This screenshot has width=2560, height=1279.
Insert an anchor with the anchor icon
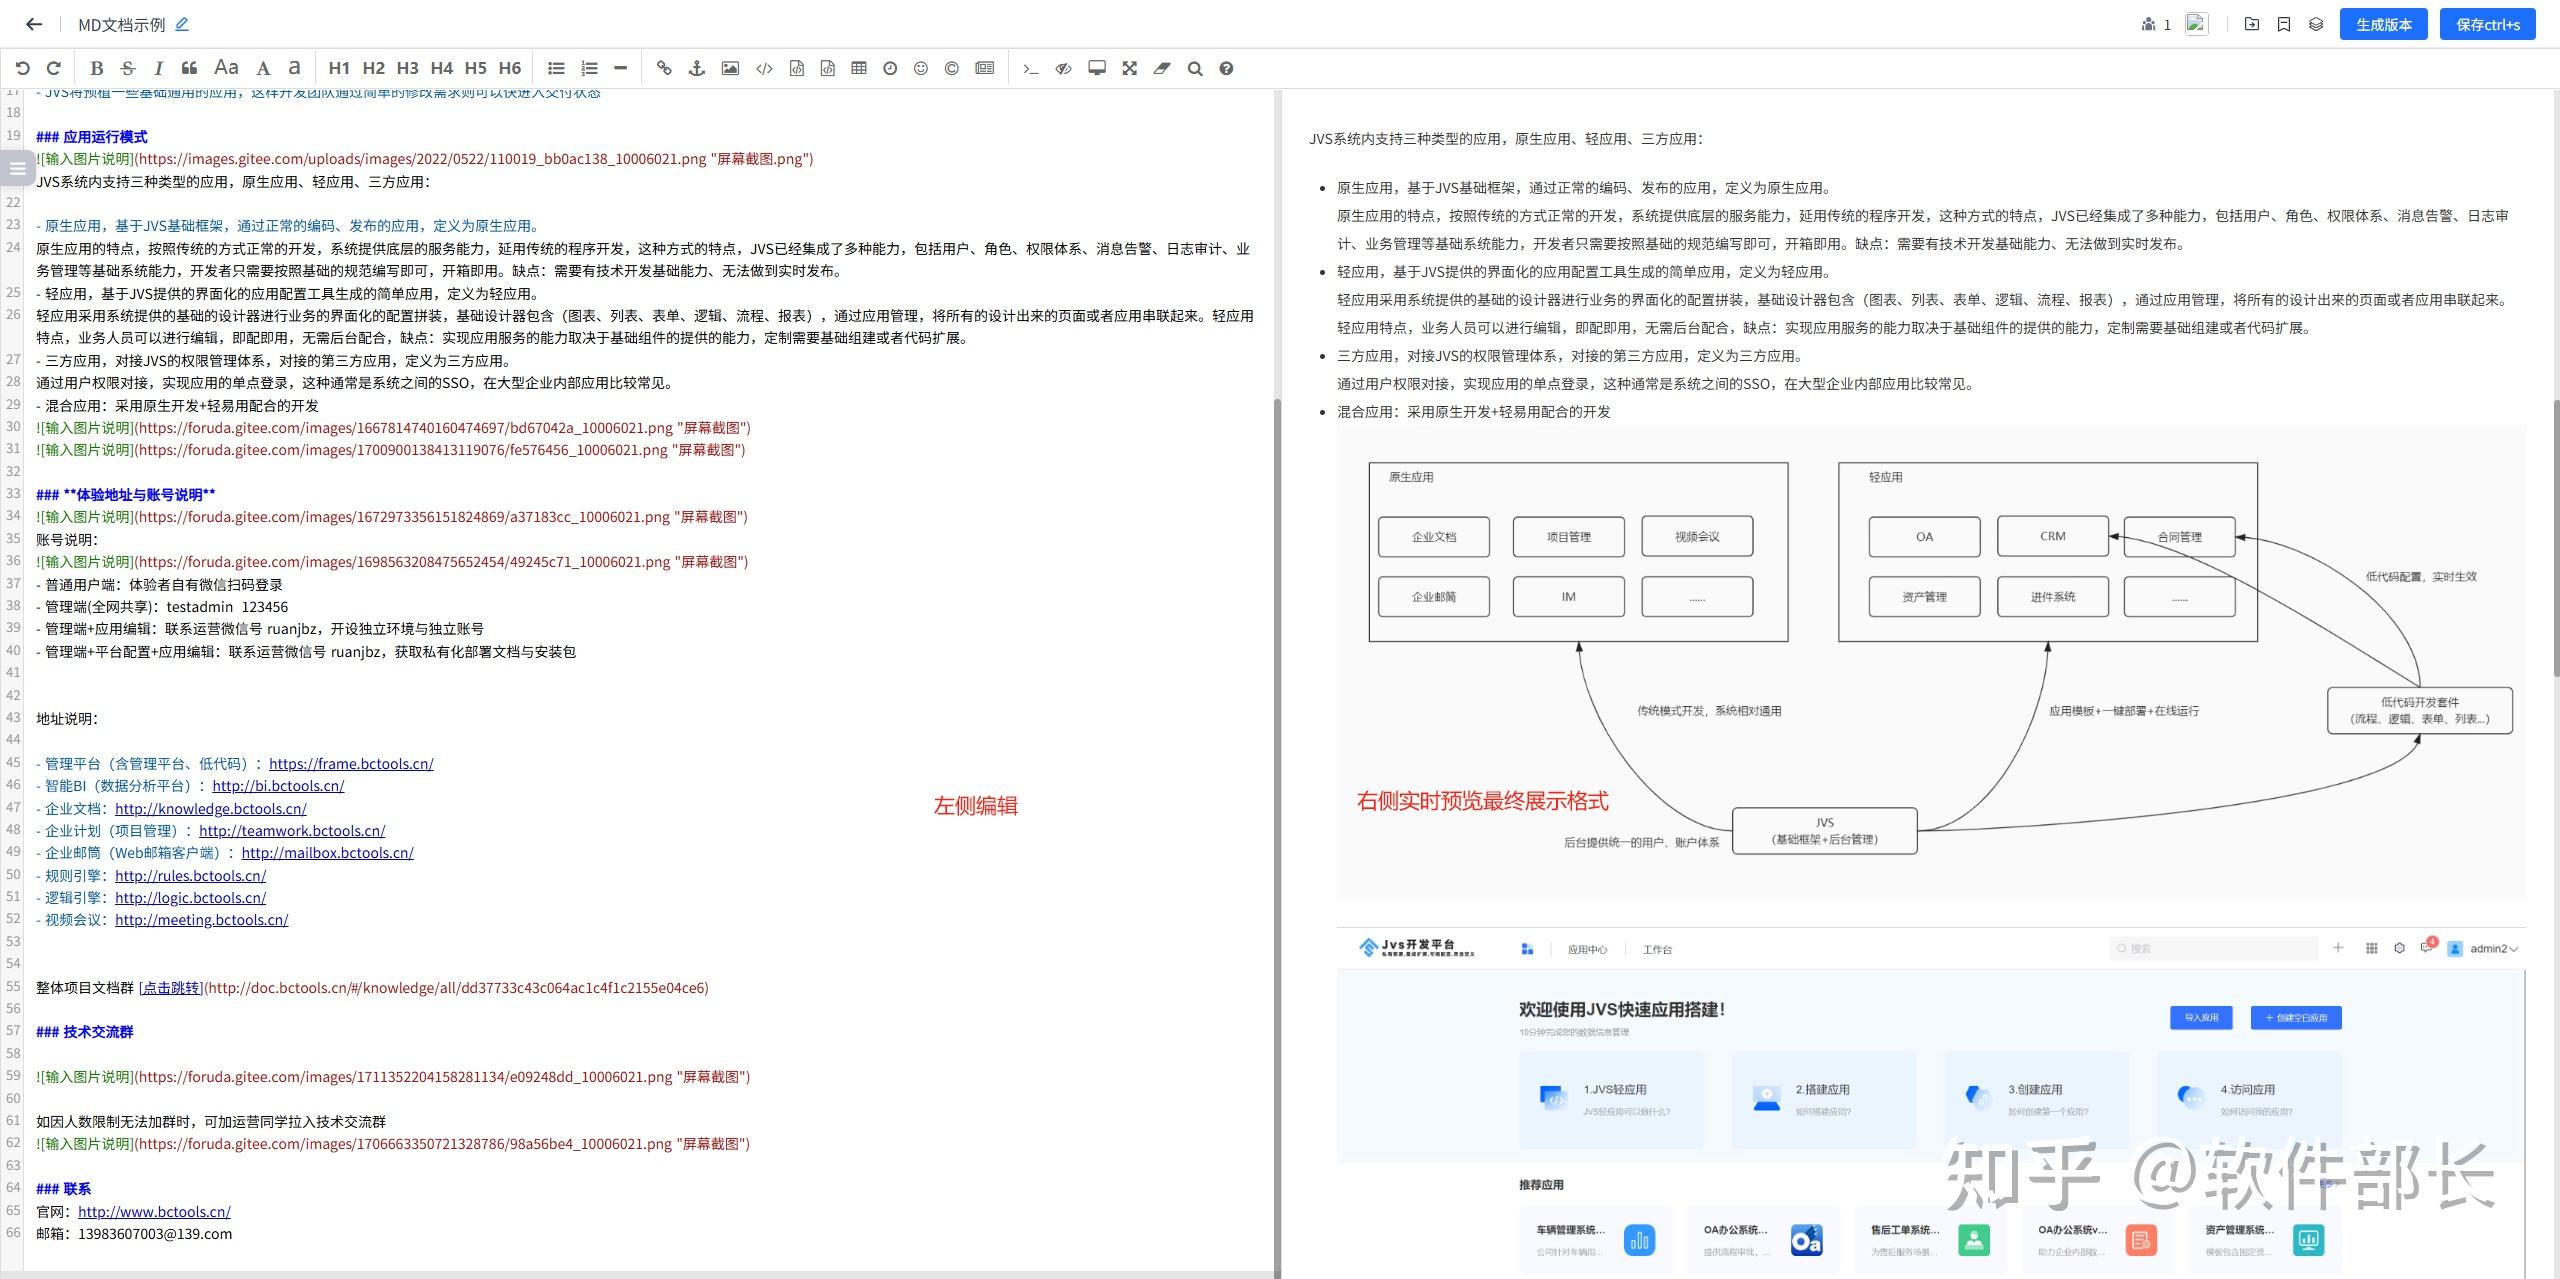pyautogui.click(x=697, y=68)
